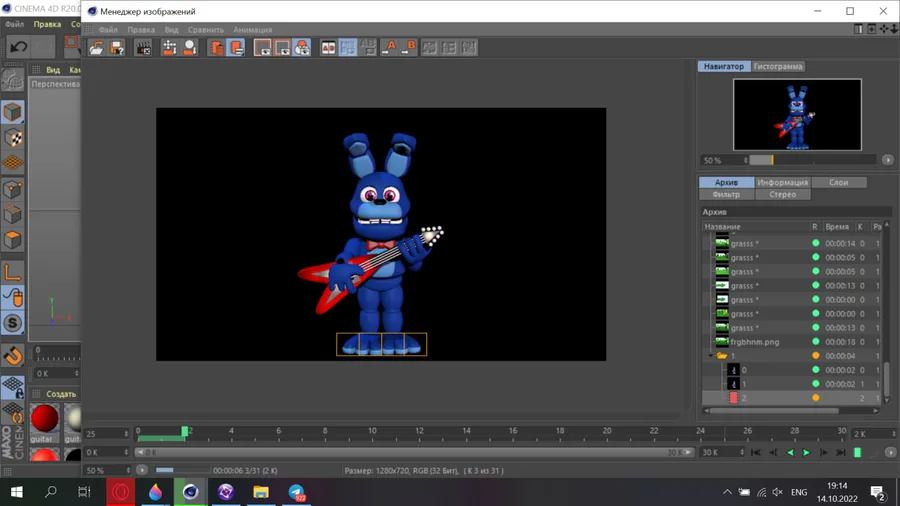The height and width of the screenshot is (506, 900).
Task: Click the S snap icon in left sidebar
Action: pyautogui.click(x=13, y=323)
